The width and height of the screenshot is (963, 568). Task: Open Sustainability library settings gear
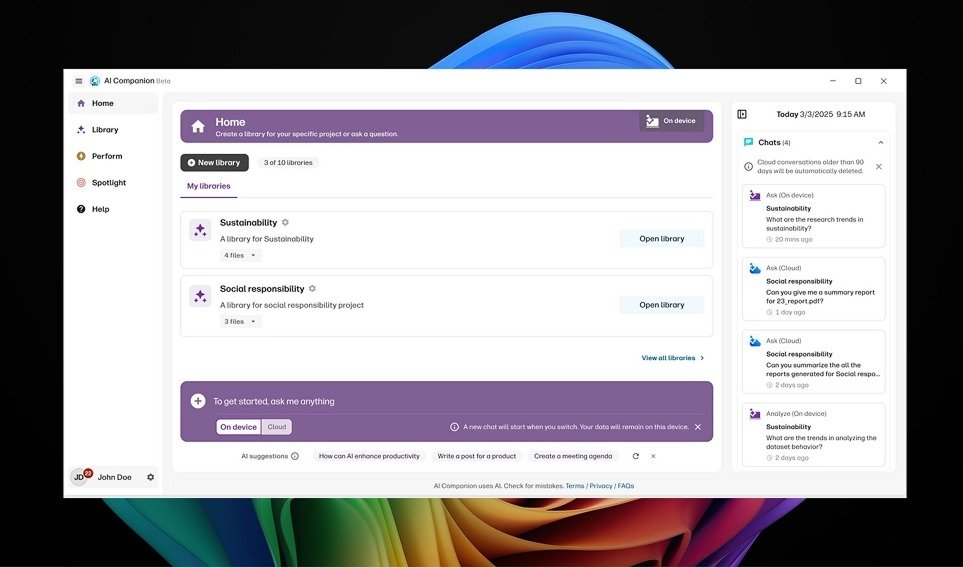[x=285, y=222]
